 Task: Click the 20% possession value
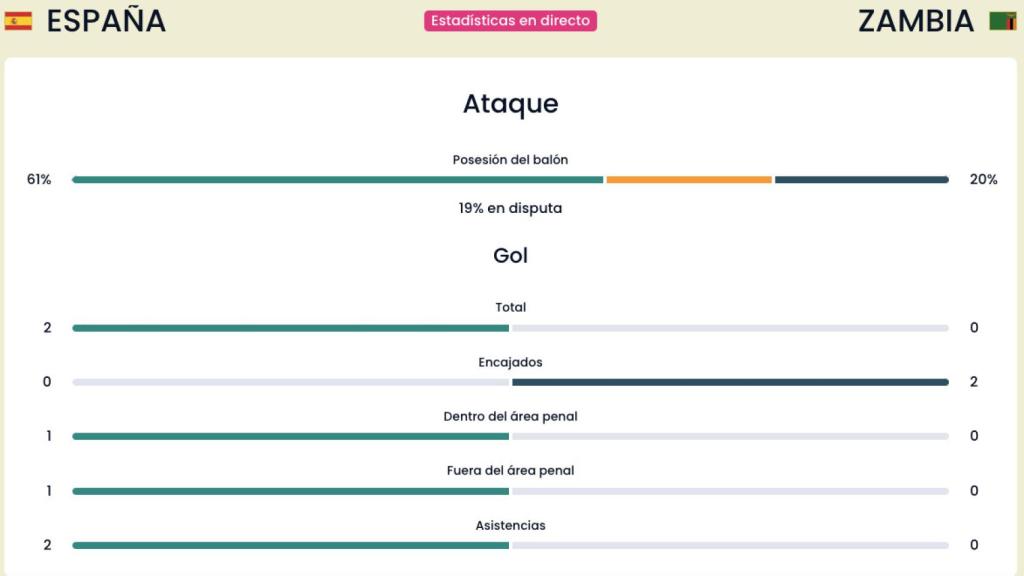point(984,180)
